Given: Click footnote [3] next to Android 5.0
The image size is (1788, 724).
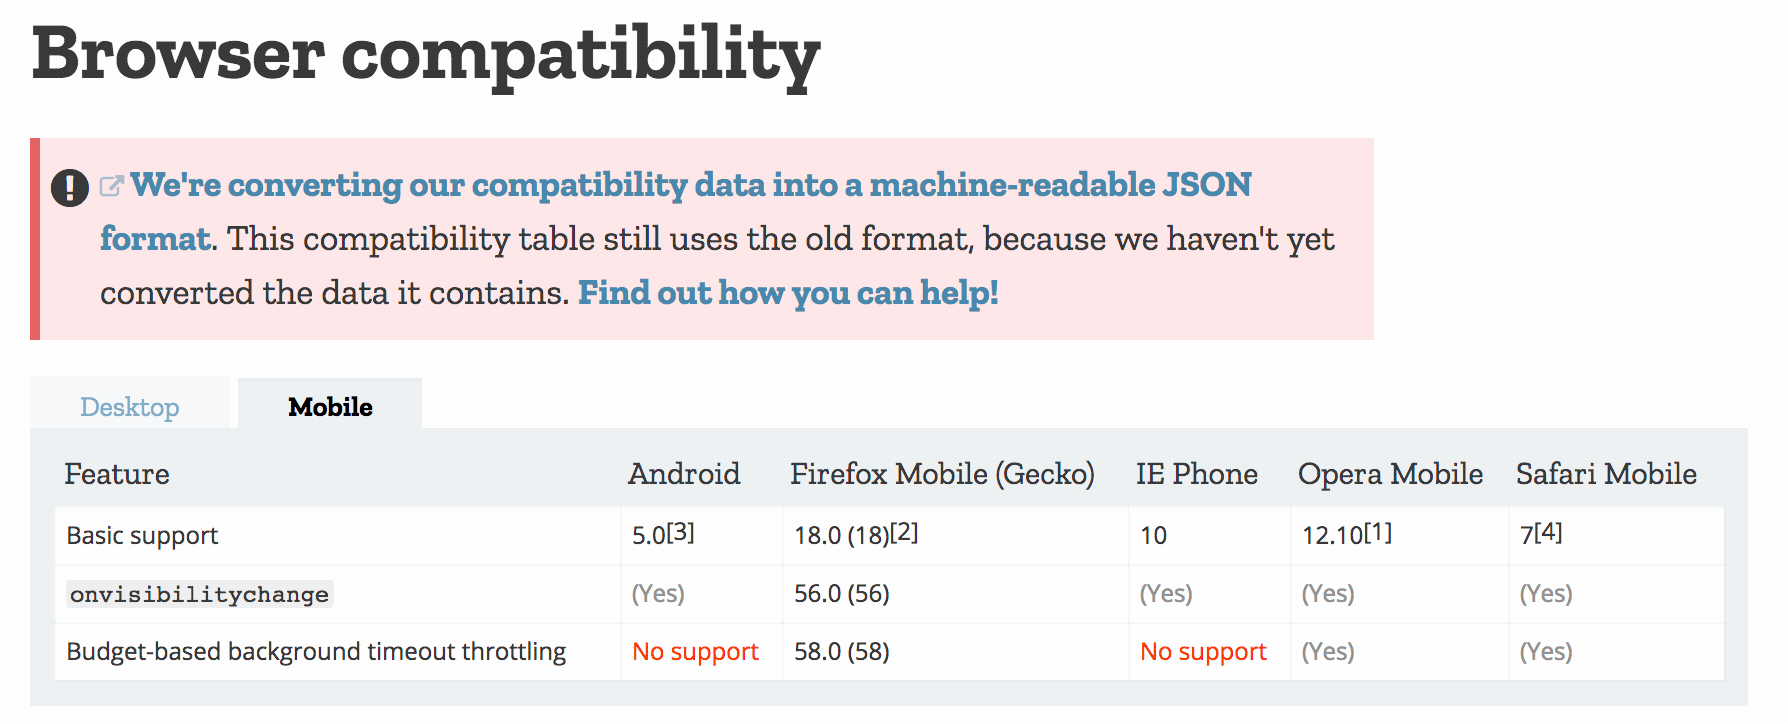Looking at the screenshot, I should point(680,532).
